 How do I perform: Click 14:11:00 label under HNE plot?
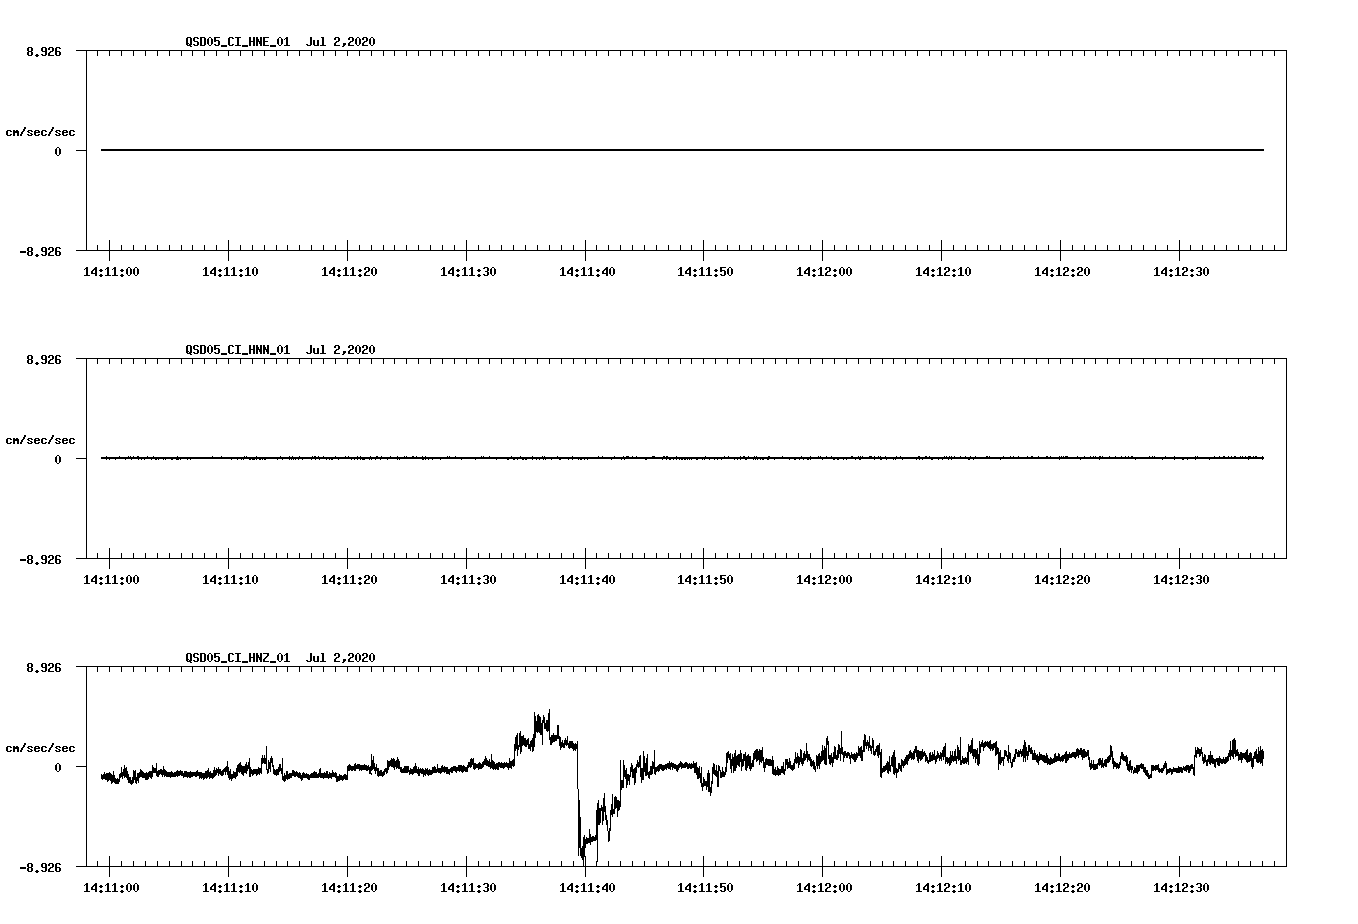click(x=110, y=272)
